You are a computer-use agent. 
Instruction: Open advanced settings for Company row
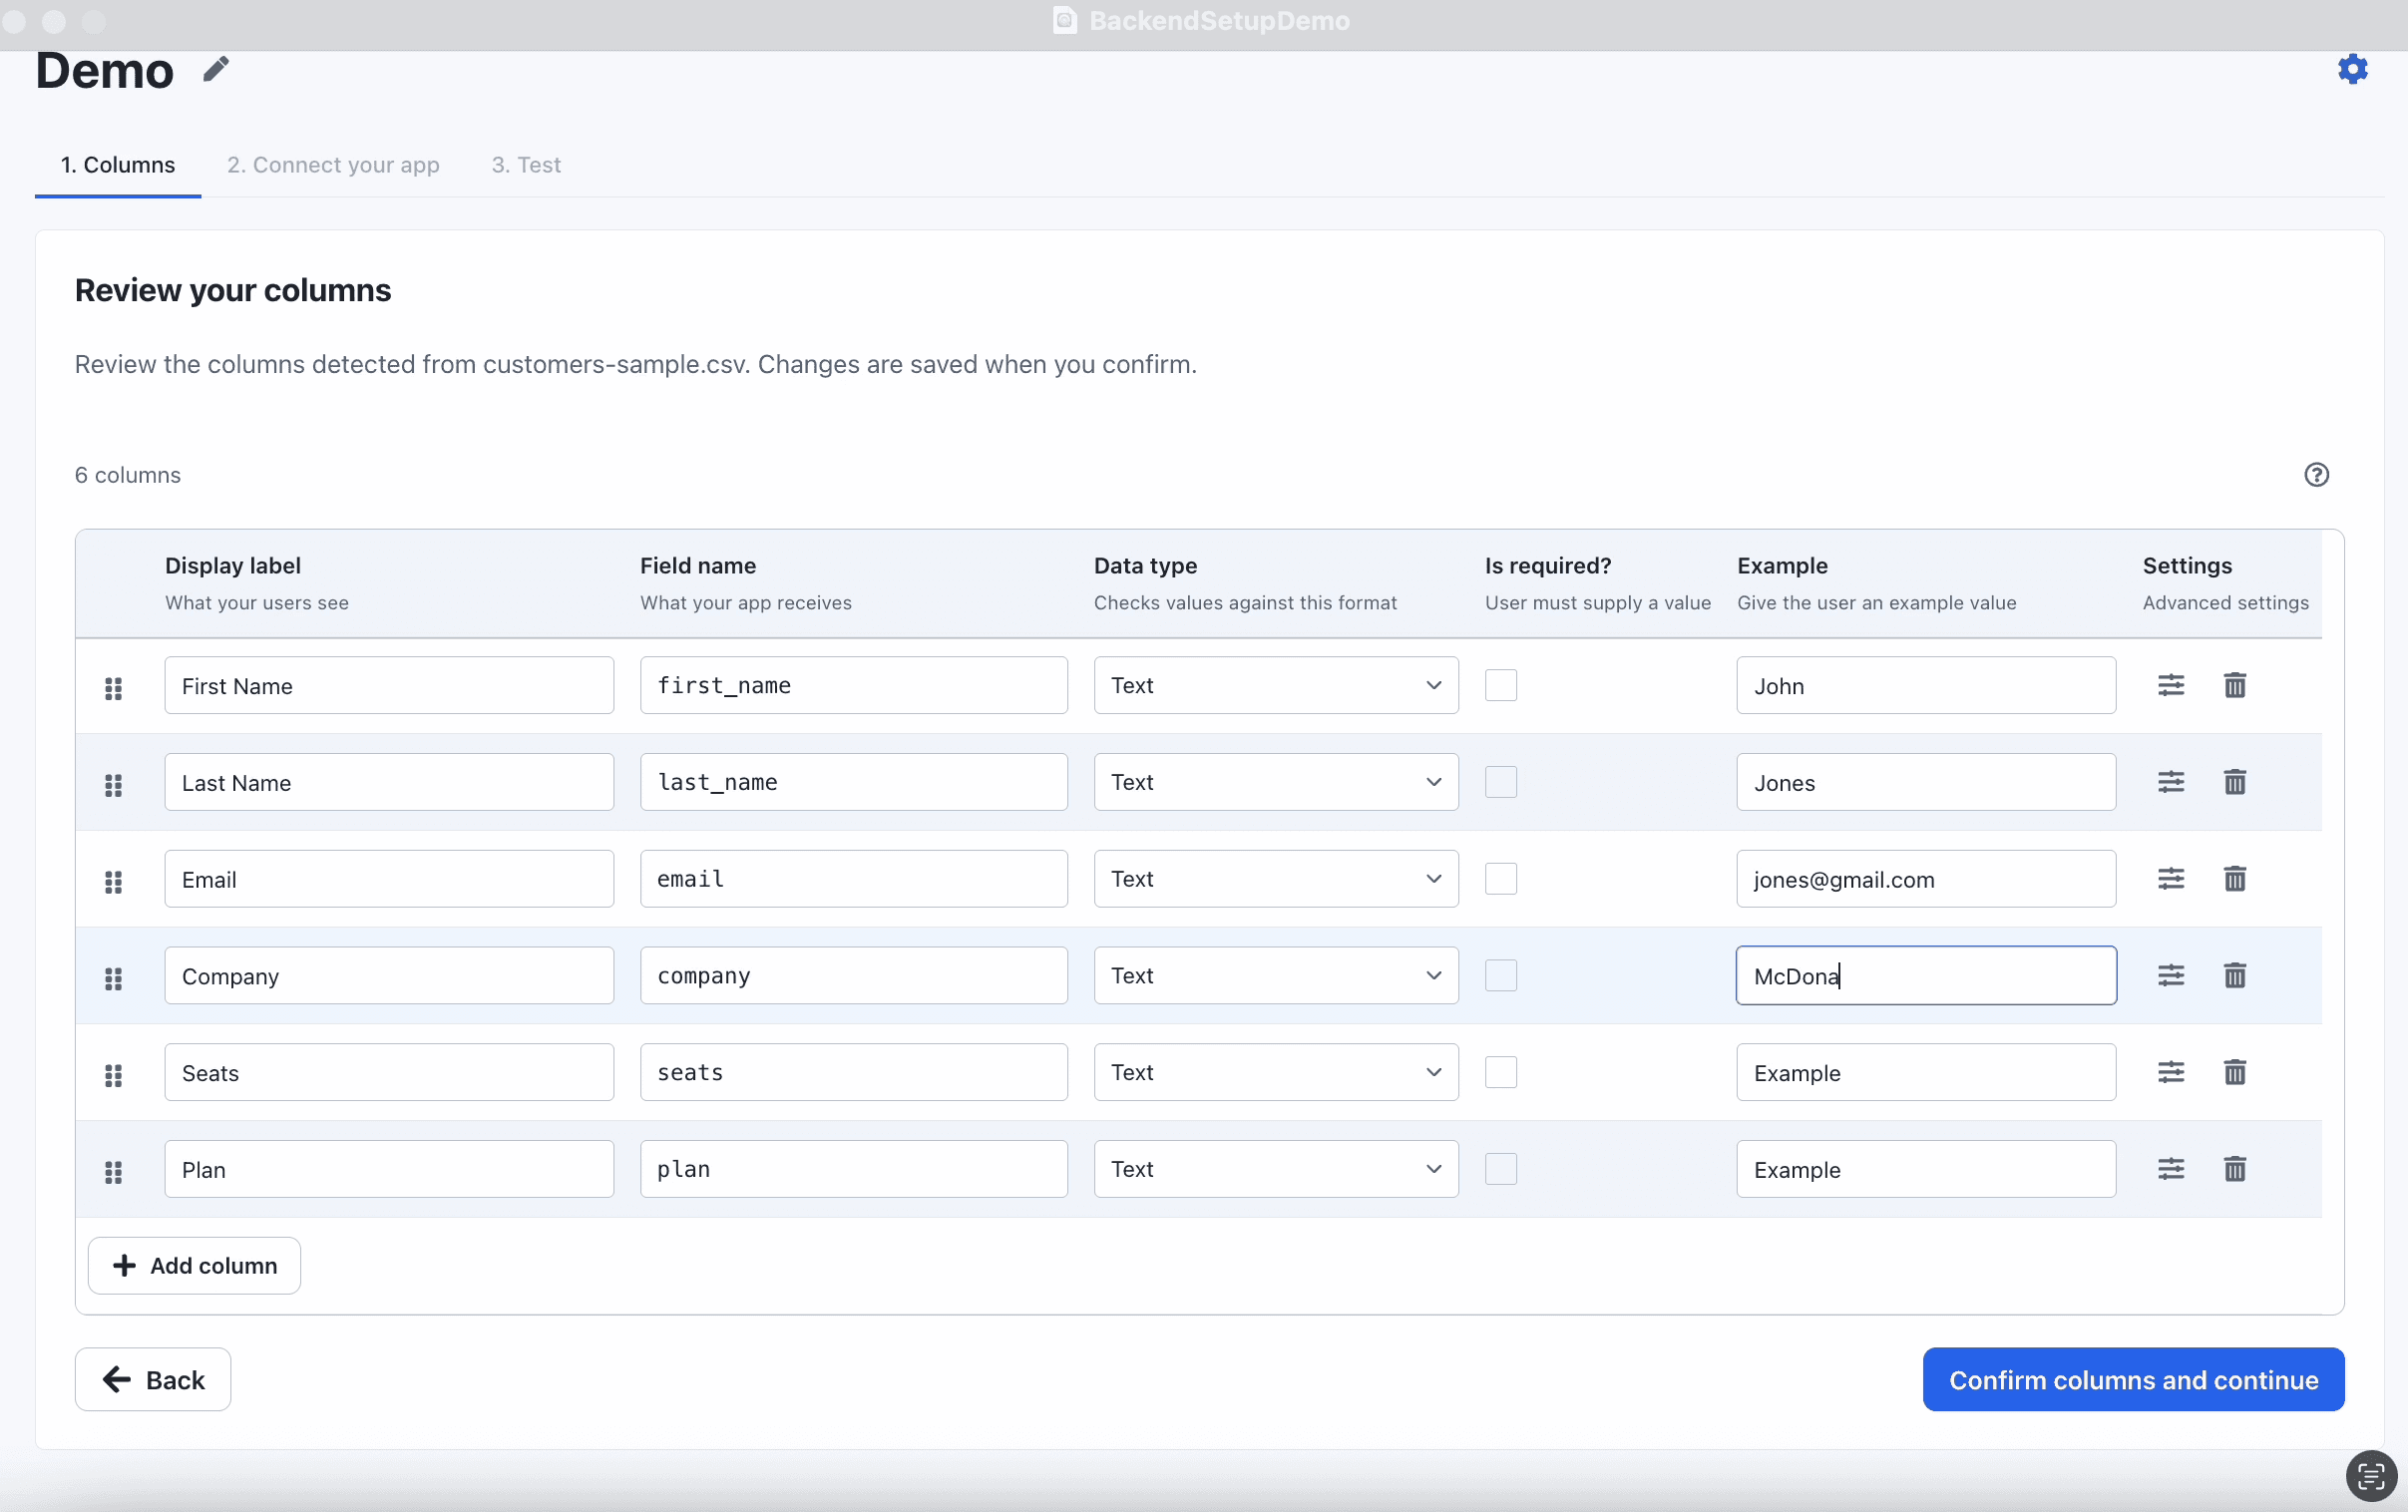point(2170,975)
